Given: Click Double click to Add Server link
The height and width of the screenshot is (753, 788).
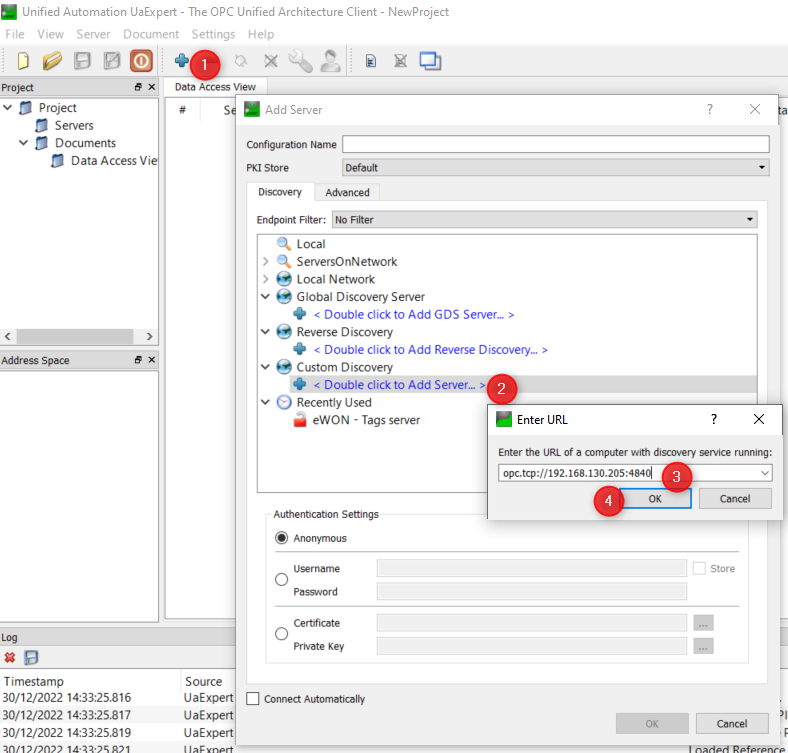Looking at the screenshot, I should (400, 385).
